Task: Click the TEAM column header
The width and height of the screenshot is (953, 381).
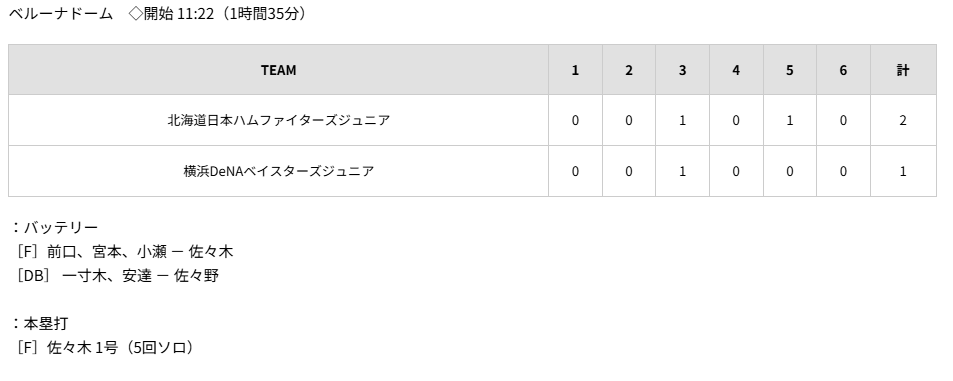Action: [x=278, y=70]
